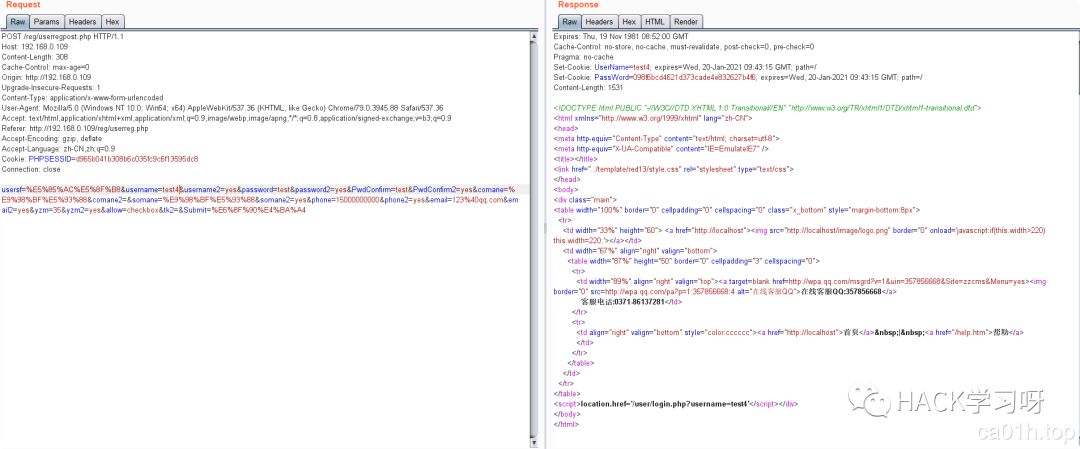Click the Accept-Encoding: gzip, deflate header
The image size is (1080, 449).
click(52, 138)
